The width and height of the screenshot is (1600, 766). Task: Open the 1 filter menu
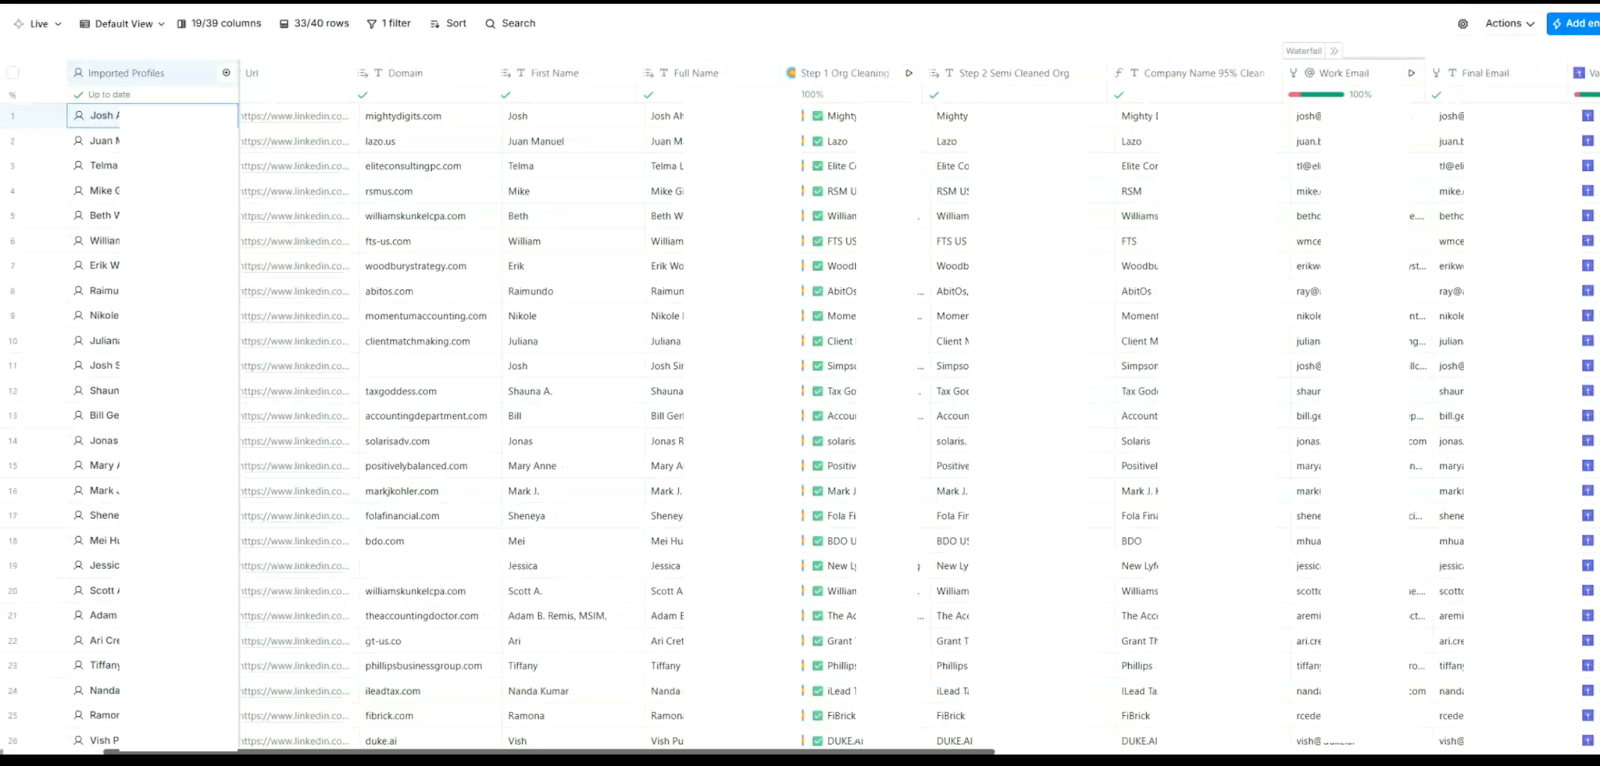[x=389, y=24]
